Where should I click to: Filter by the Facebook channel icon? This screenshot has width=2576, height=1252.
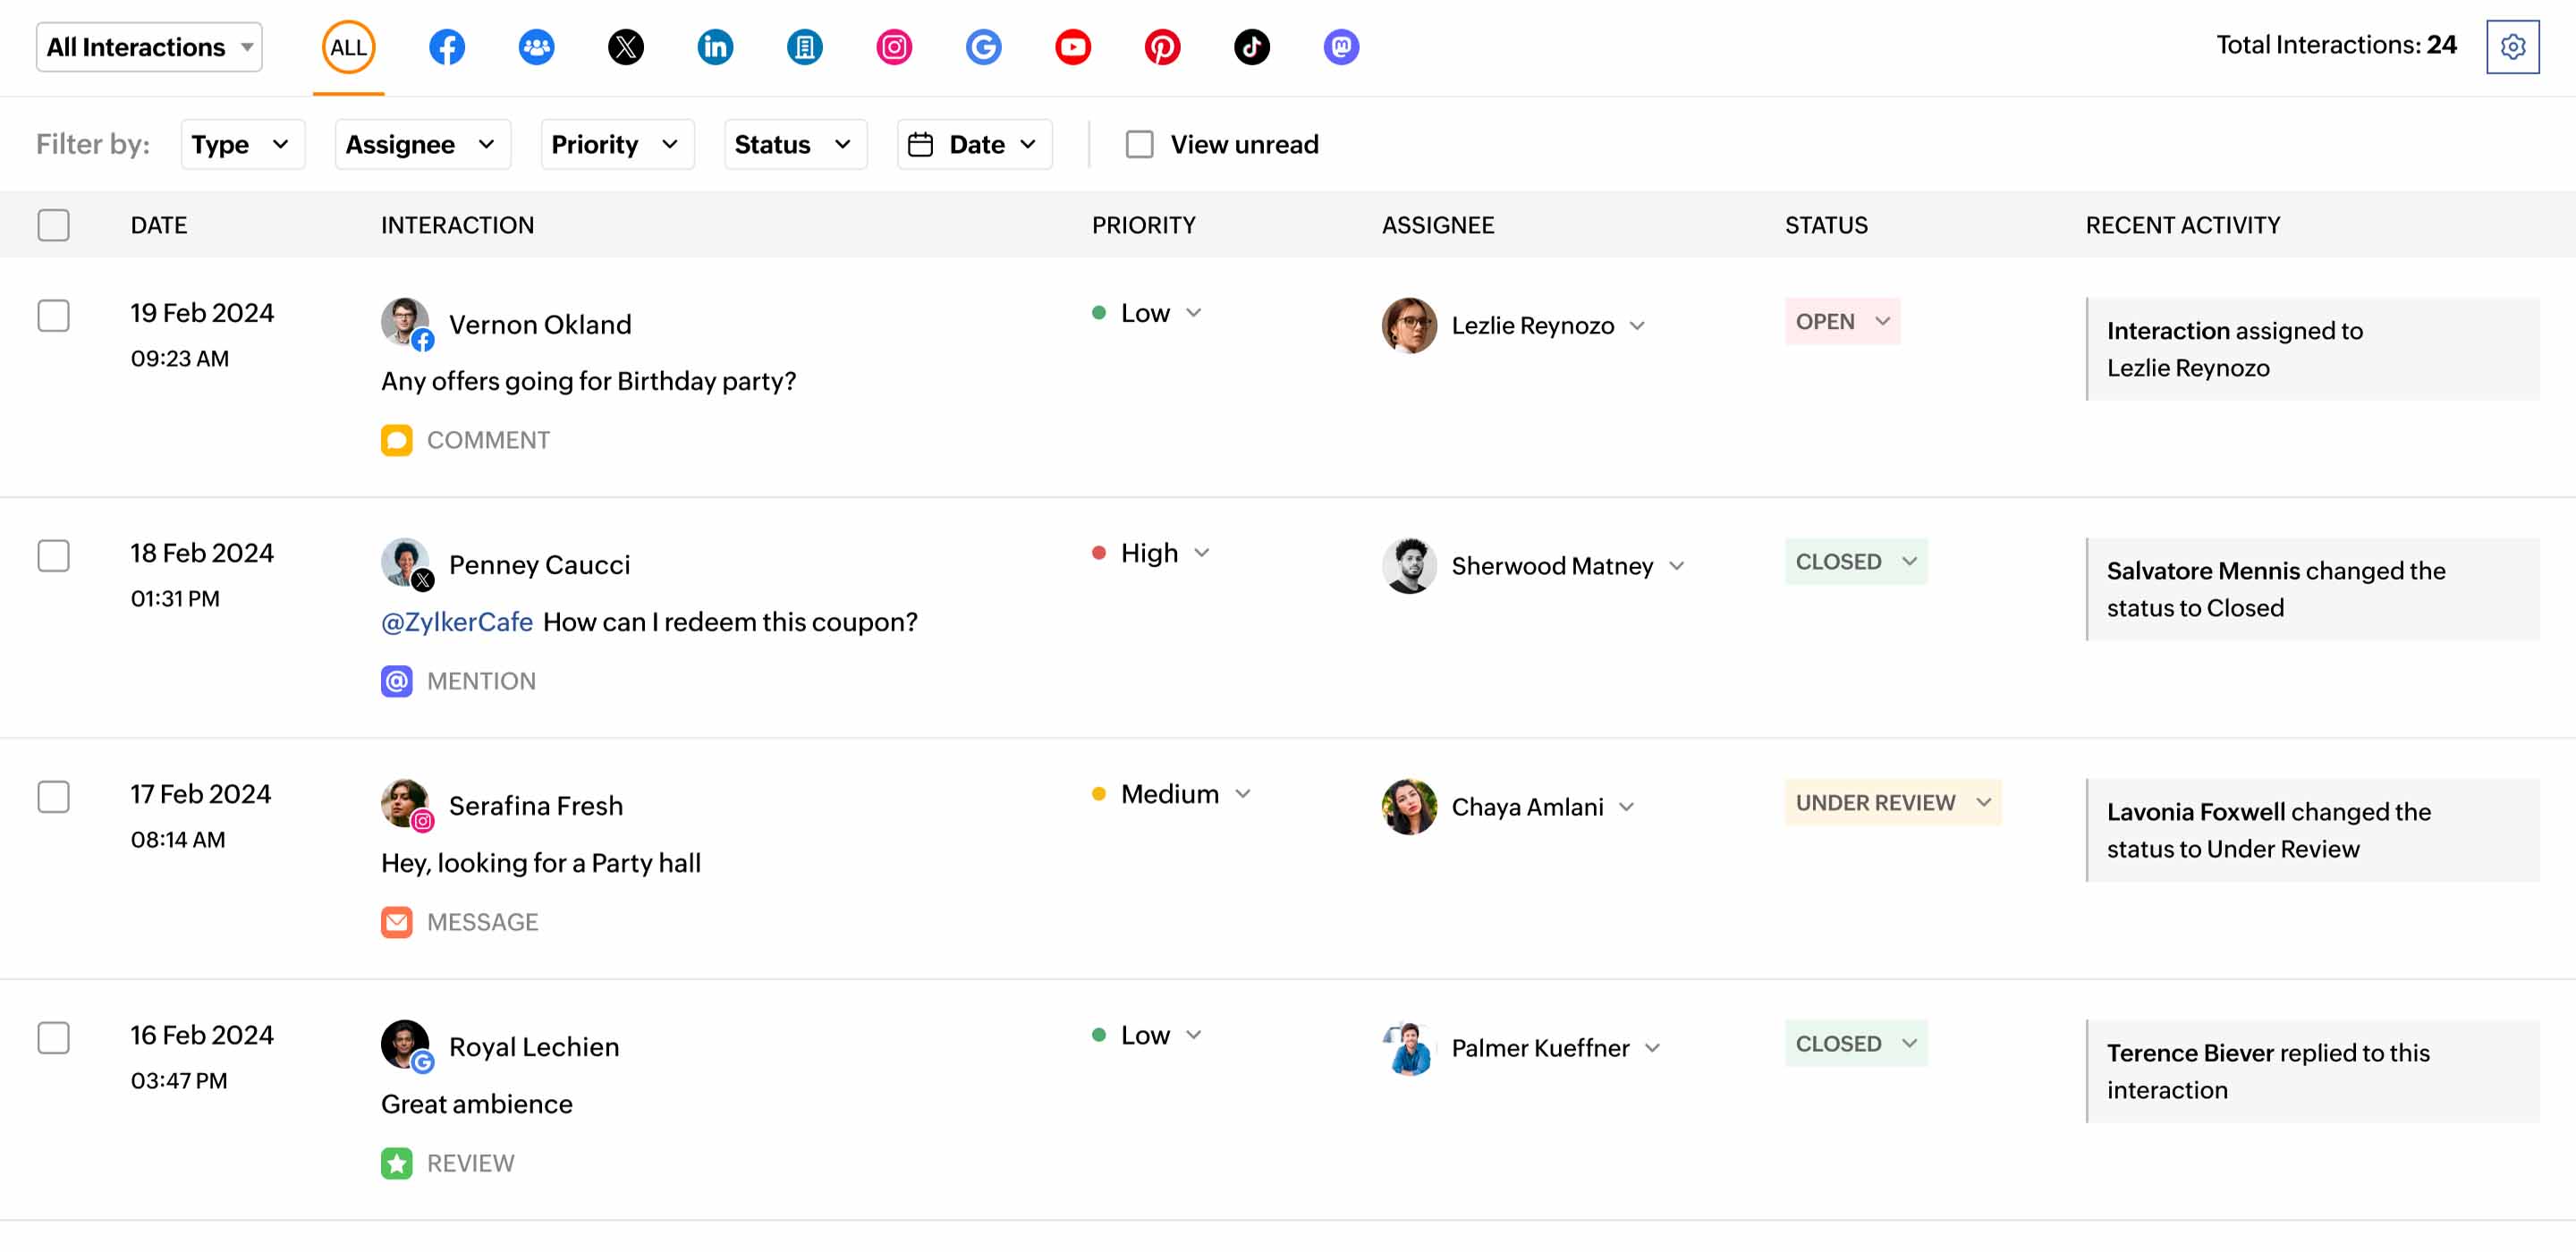click(x=446, y=47)
